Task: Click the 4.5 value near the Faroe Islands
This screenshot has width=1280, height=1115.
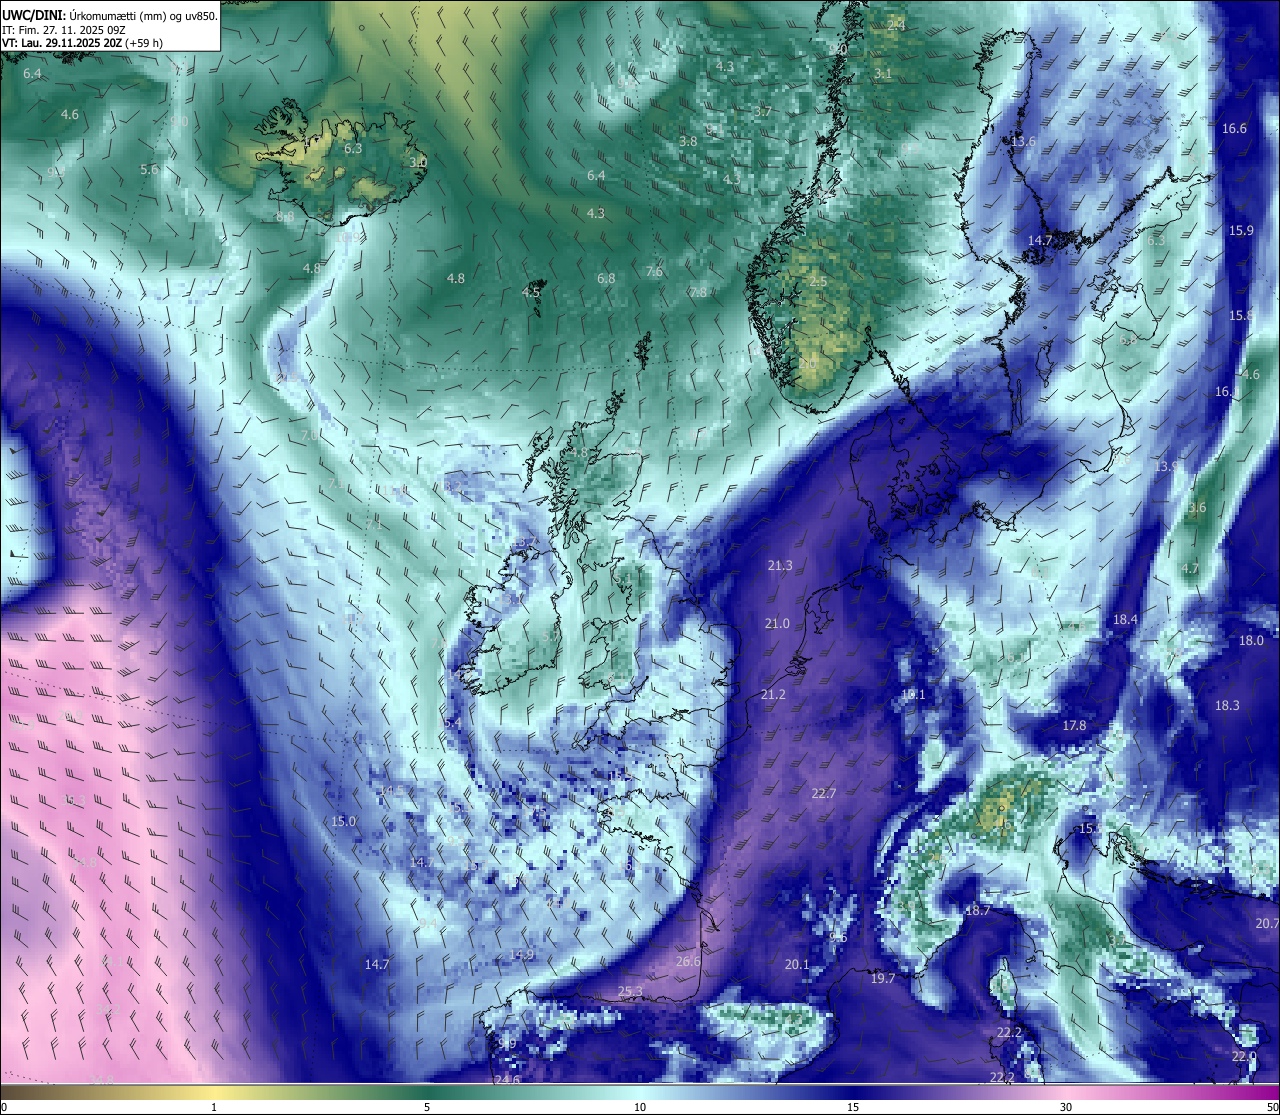Action: [x=531, y=293]
